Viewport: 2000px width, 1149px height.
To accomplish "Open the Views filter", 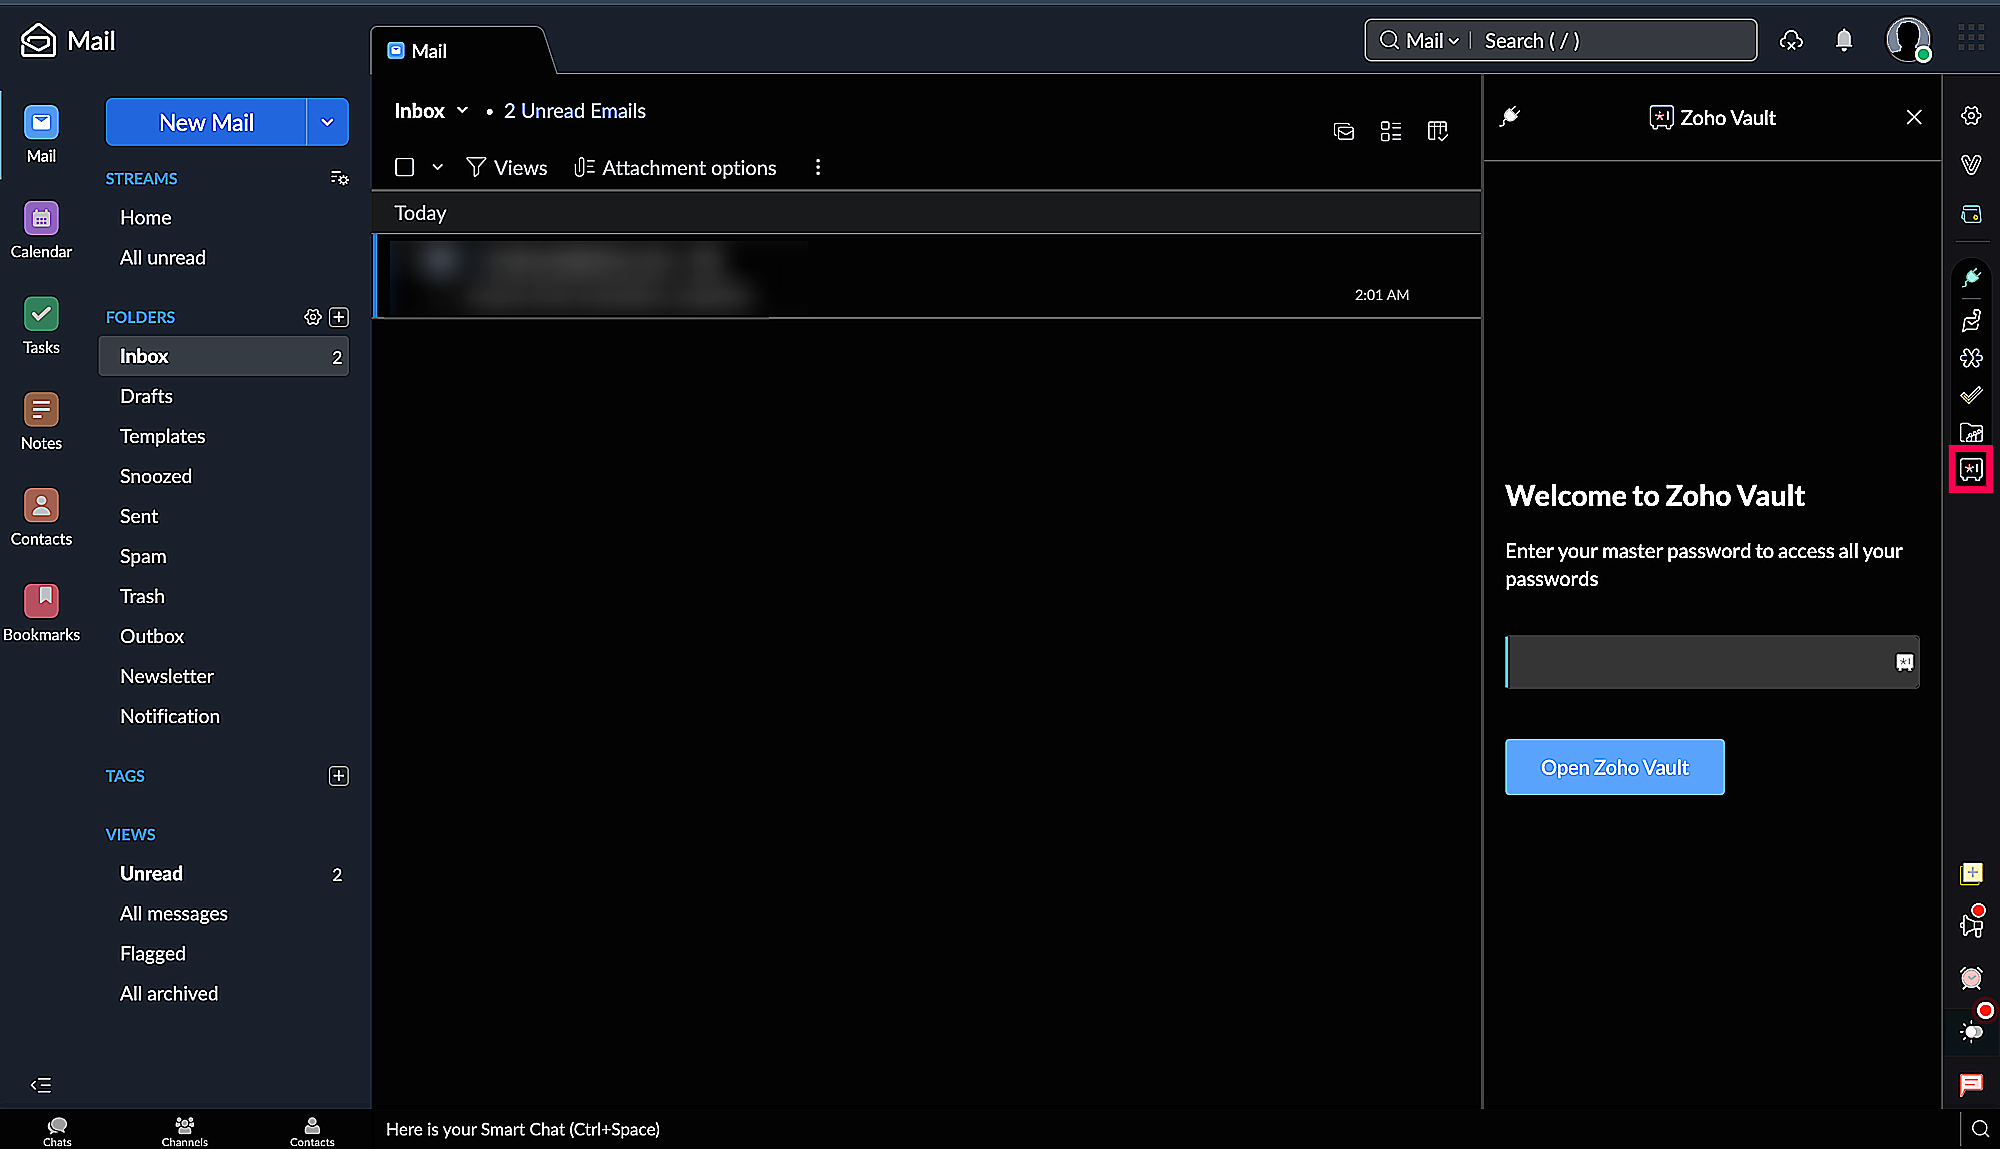I will pyautogui.click(x=507, y=167).
